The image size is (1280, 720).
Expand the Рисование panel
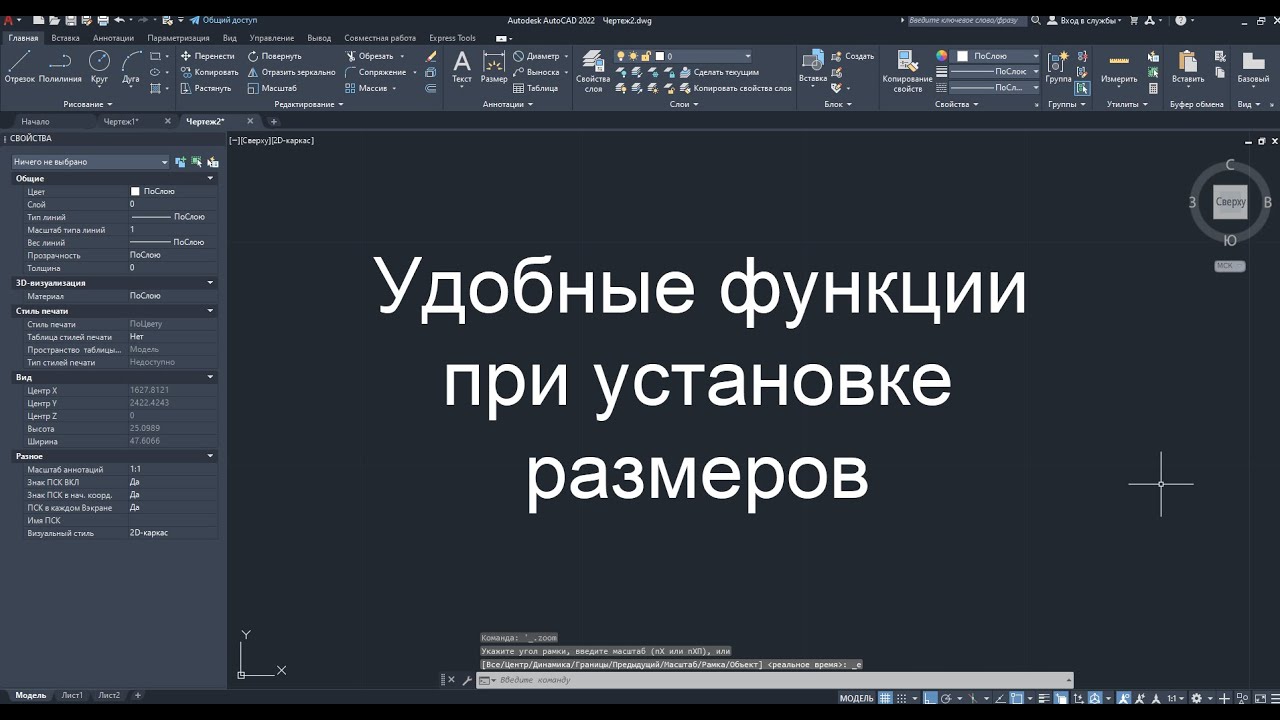88,104
